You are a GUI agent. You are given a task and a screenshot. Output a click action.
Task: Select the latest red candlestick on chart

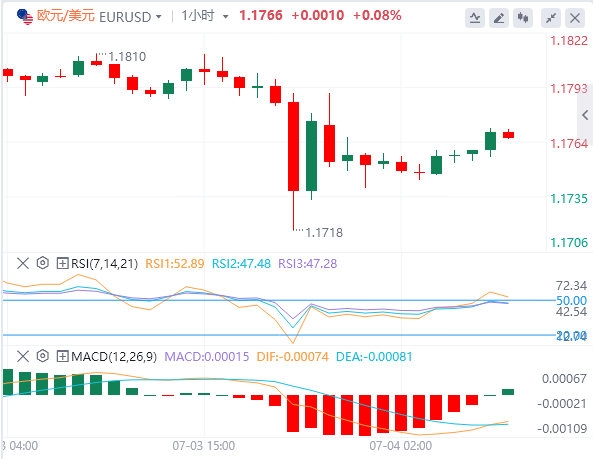508,135
